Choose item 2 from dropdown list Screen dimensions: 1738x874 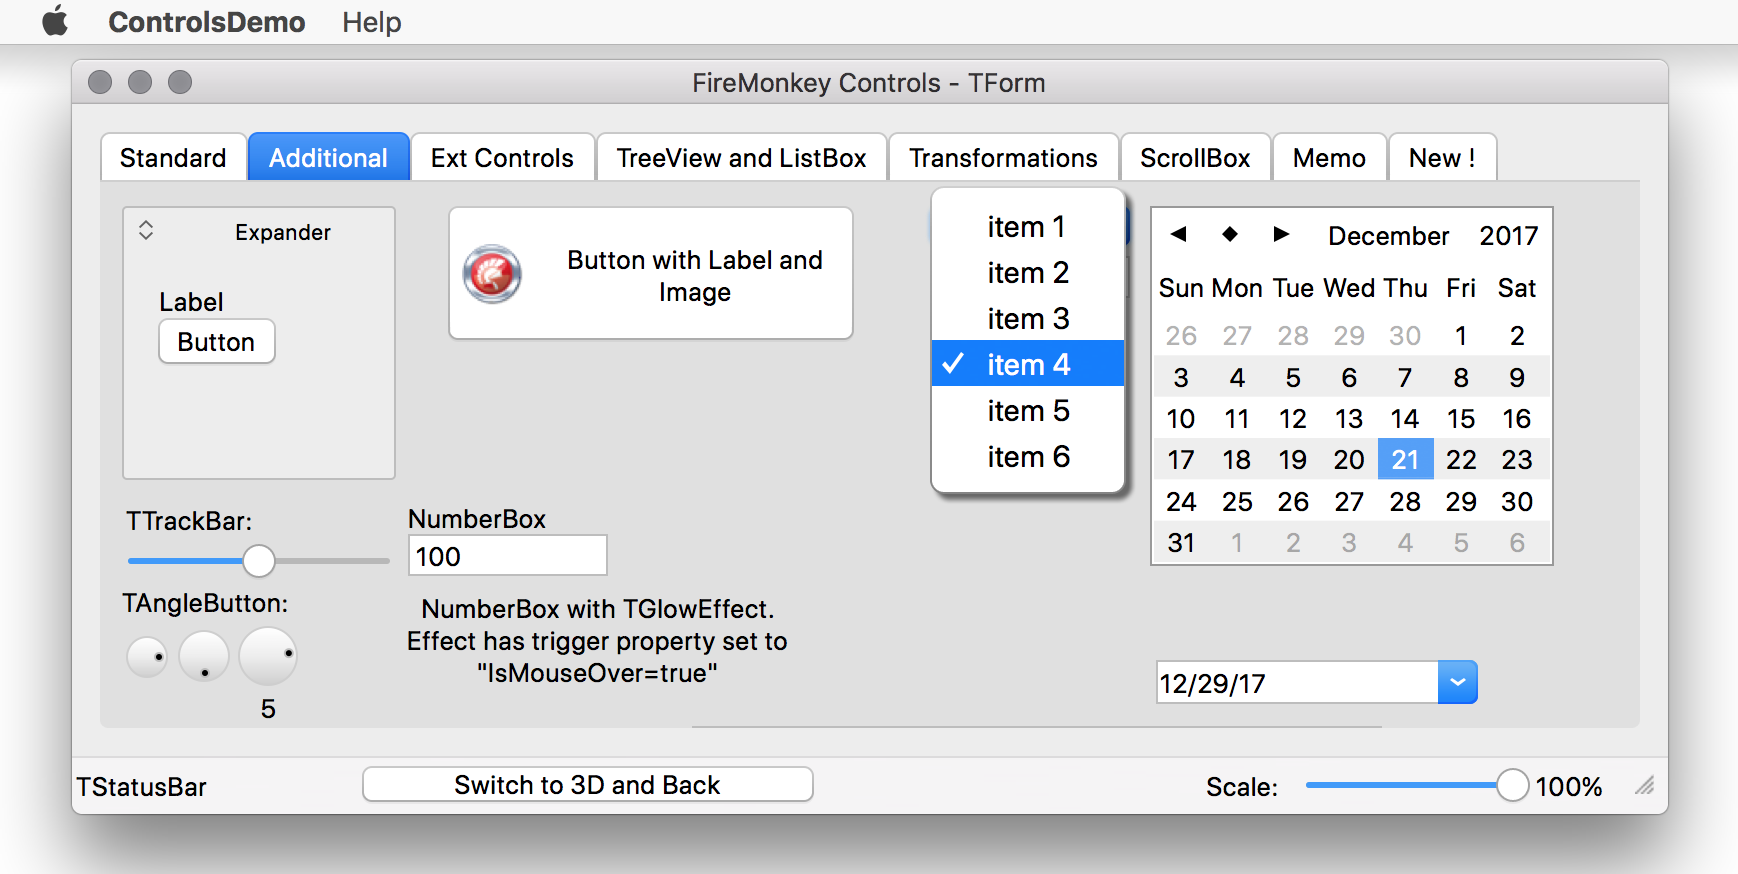click(x=1028, y=272)
